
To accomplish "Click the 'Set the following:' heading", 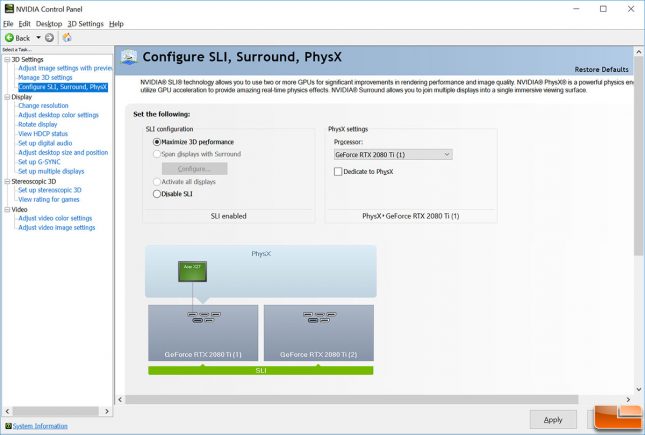I will [162, 114].
